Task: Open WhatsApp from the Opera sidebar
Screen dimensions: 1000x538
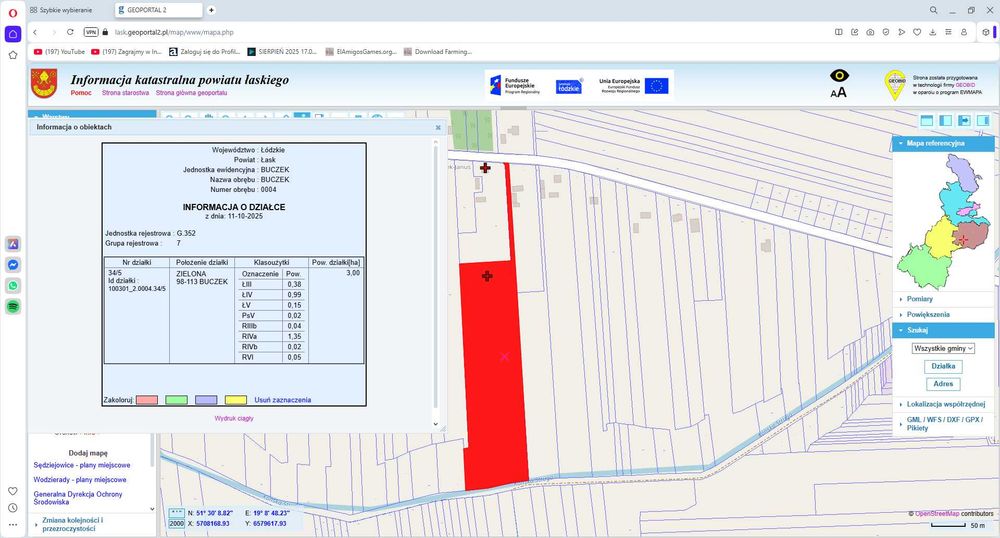Action: tap(13, 286)
